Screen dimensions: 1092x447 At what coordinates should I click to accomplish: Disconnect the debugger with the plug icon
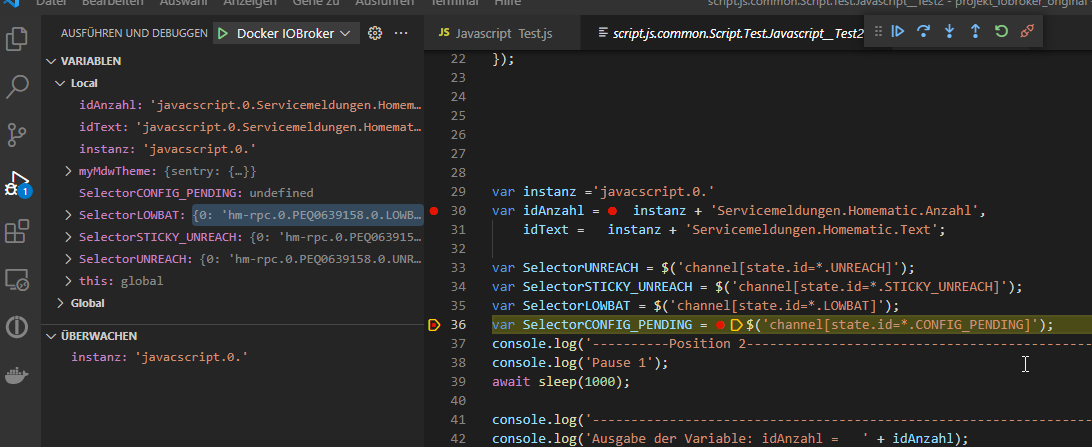tap(1027, 31)
